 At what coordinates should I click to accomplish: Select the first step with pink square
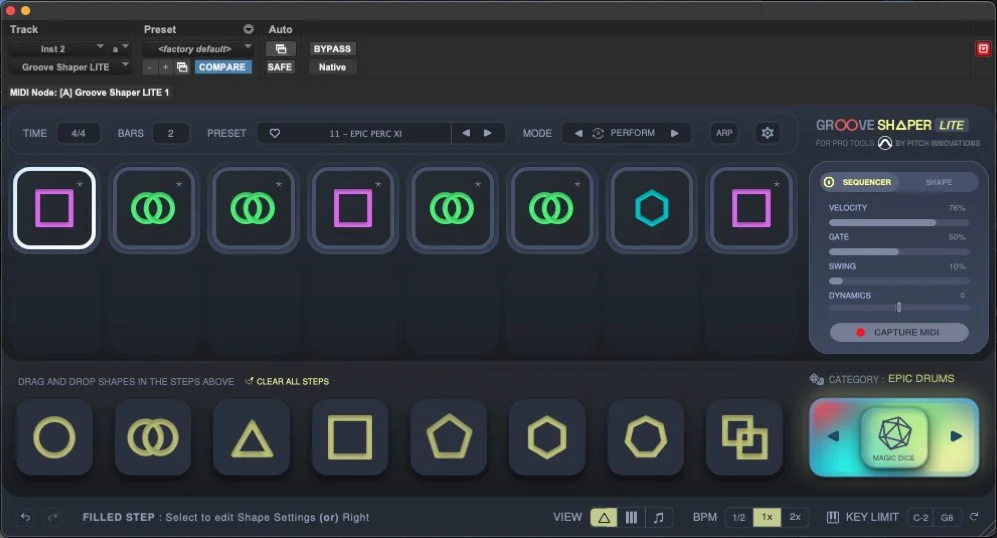pos(54,208)
